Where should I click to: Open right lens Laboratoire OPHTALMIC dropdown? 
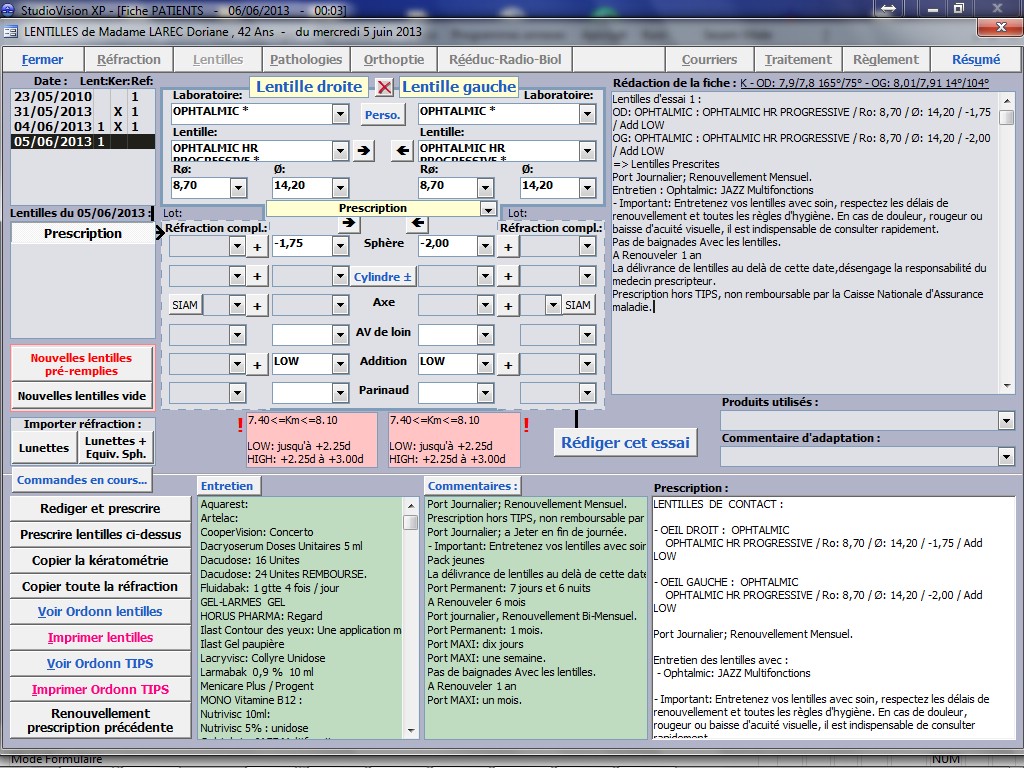tap(339, 114)
